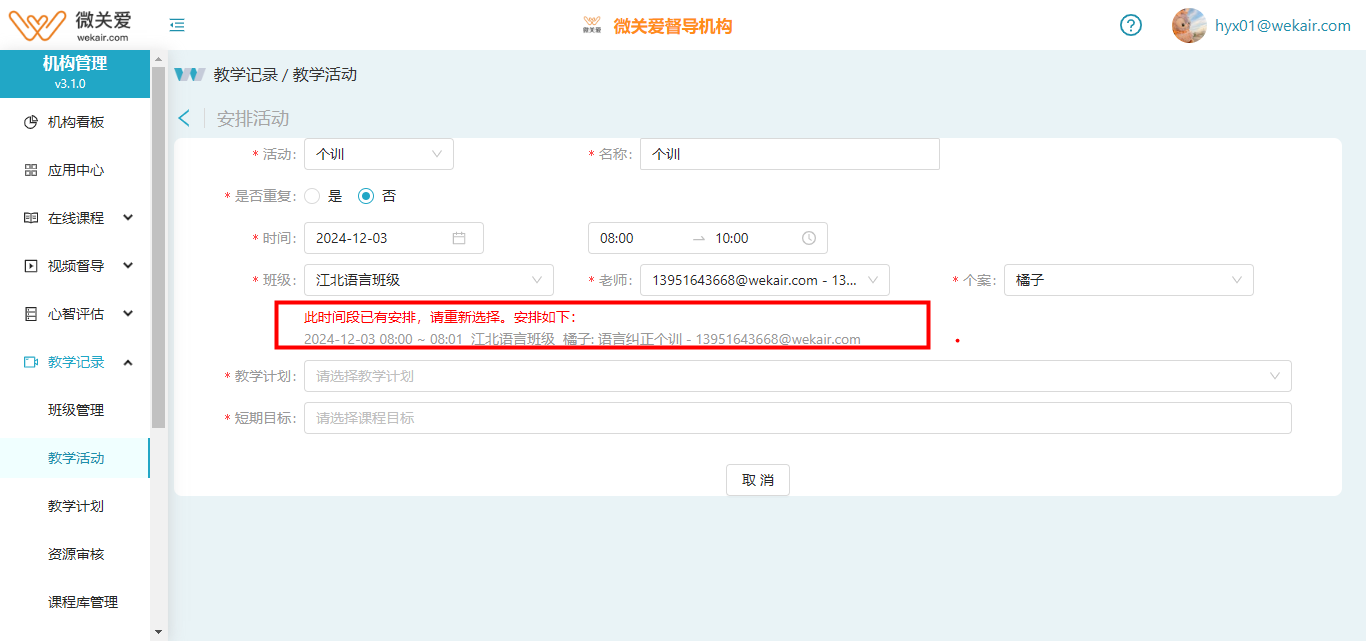Open the 活动 dropdown showing 个训
Screen dimensions: 1366x641
coord(378,154)
